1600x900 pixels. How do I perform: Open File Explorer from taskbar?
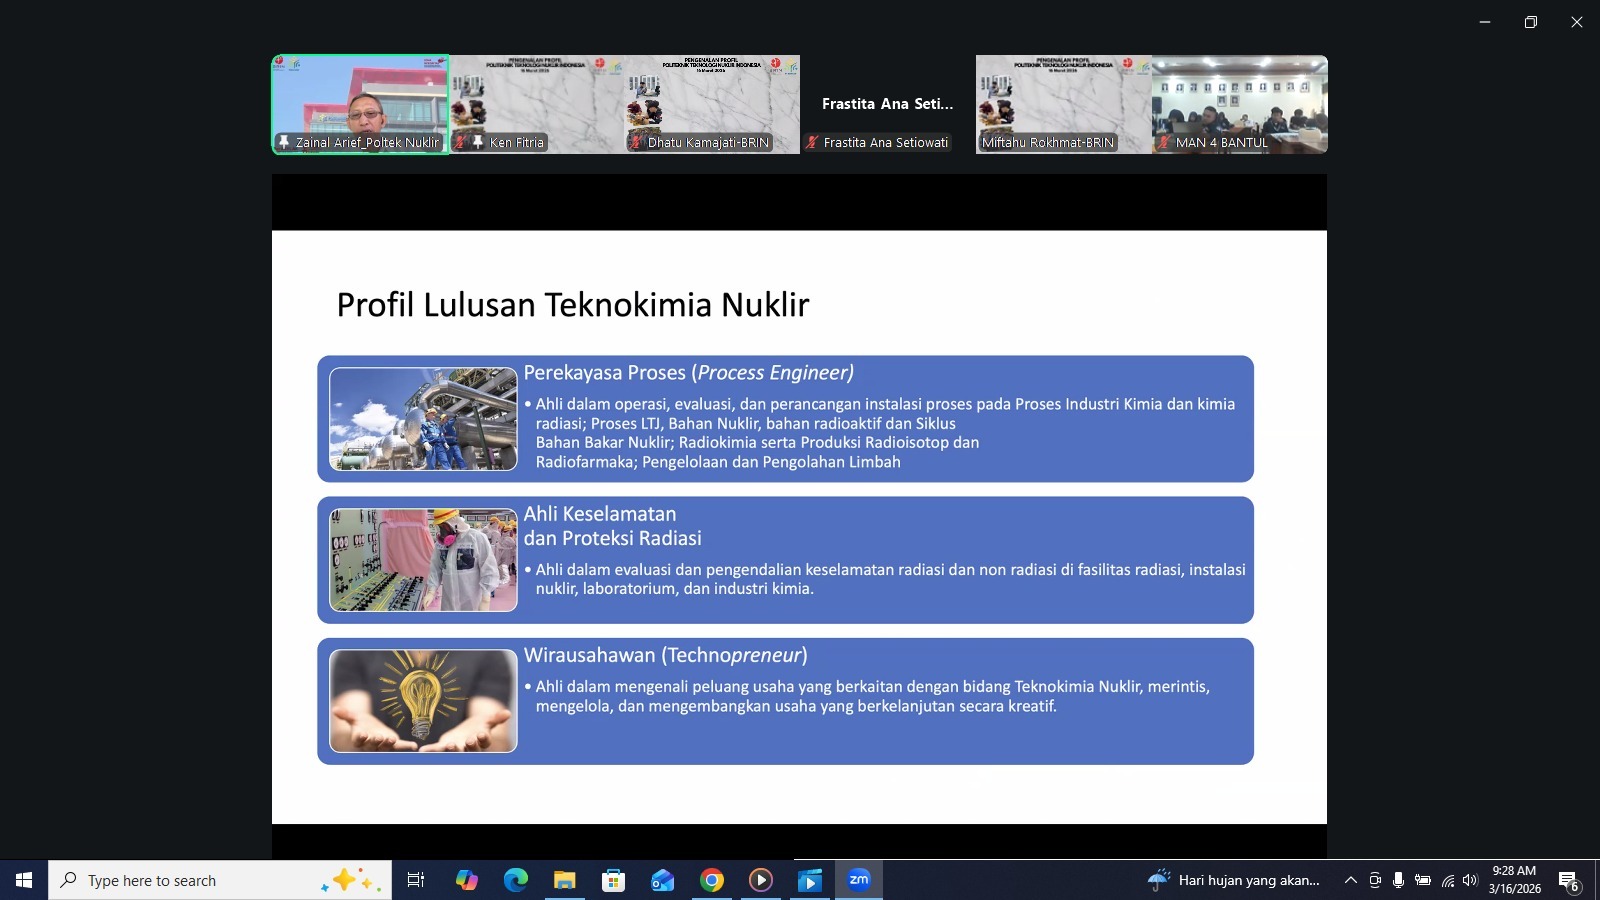(565, 880)
